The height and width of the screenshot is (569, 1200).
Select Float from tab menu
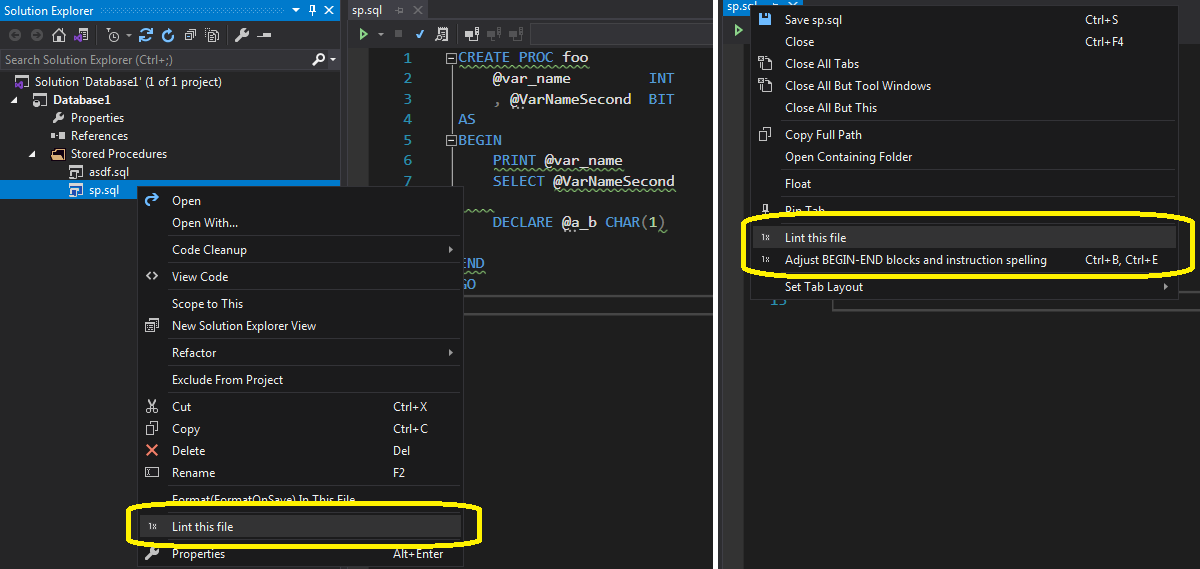(x=963, y=184)
